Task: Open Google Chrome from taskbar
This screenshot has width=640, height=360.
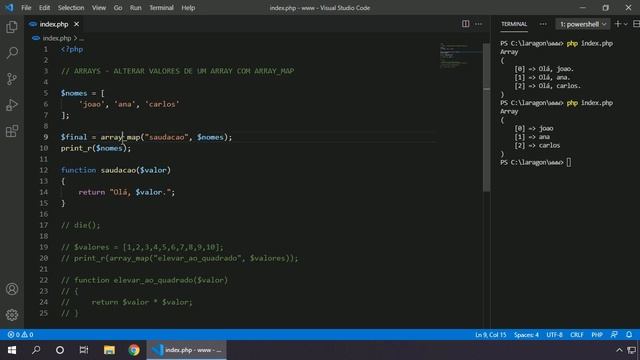Action: tap(134, 350)
